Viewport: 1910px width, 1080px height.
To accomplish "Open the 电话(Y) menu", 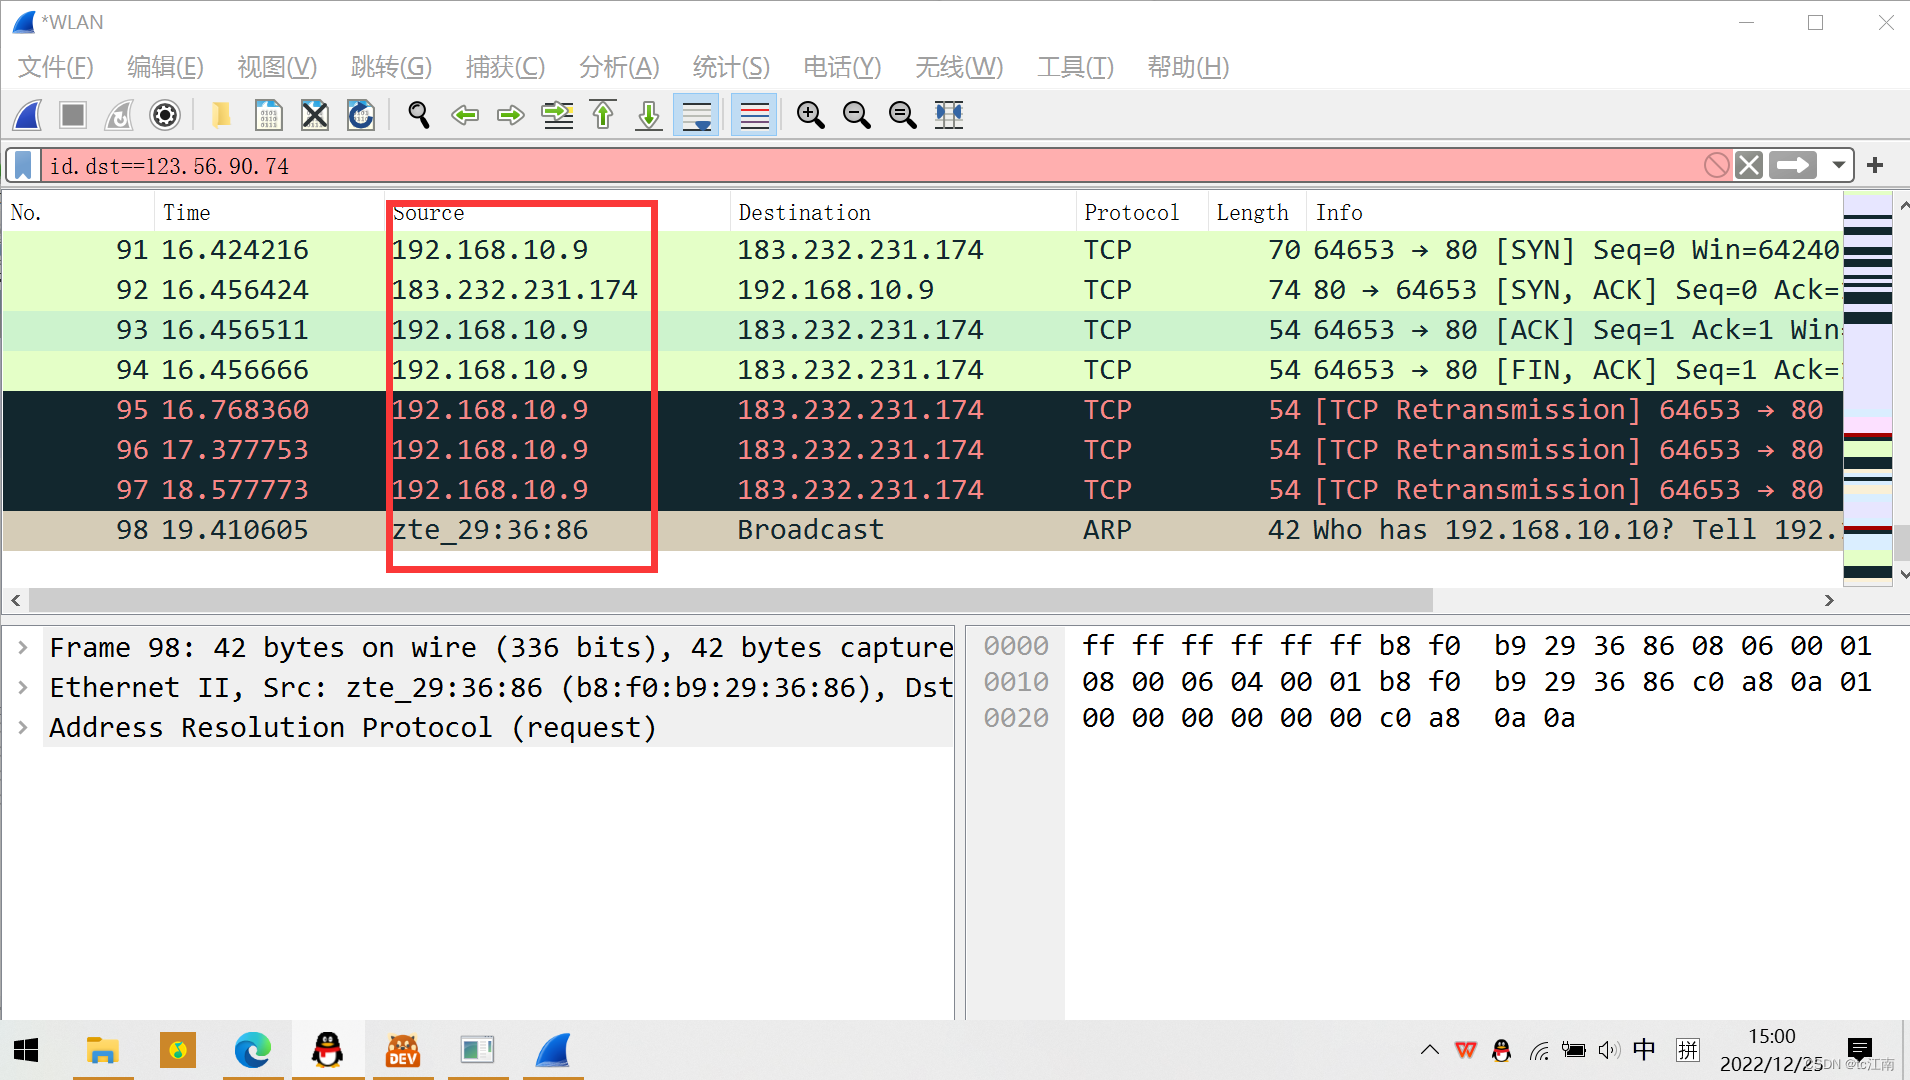I will point(842,67).
